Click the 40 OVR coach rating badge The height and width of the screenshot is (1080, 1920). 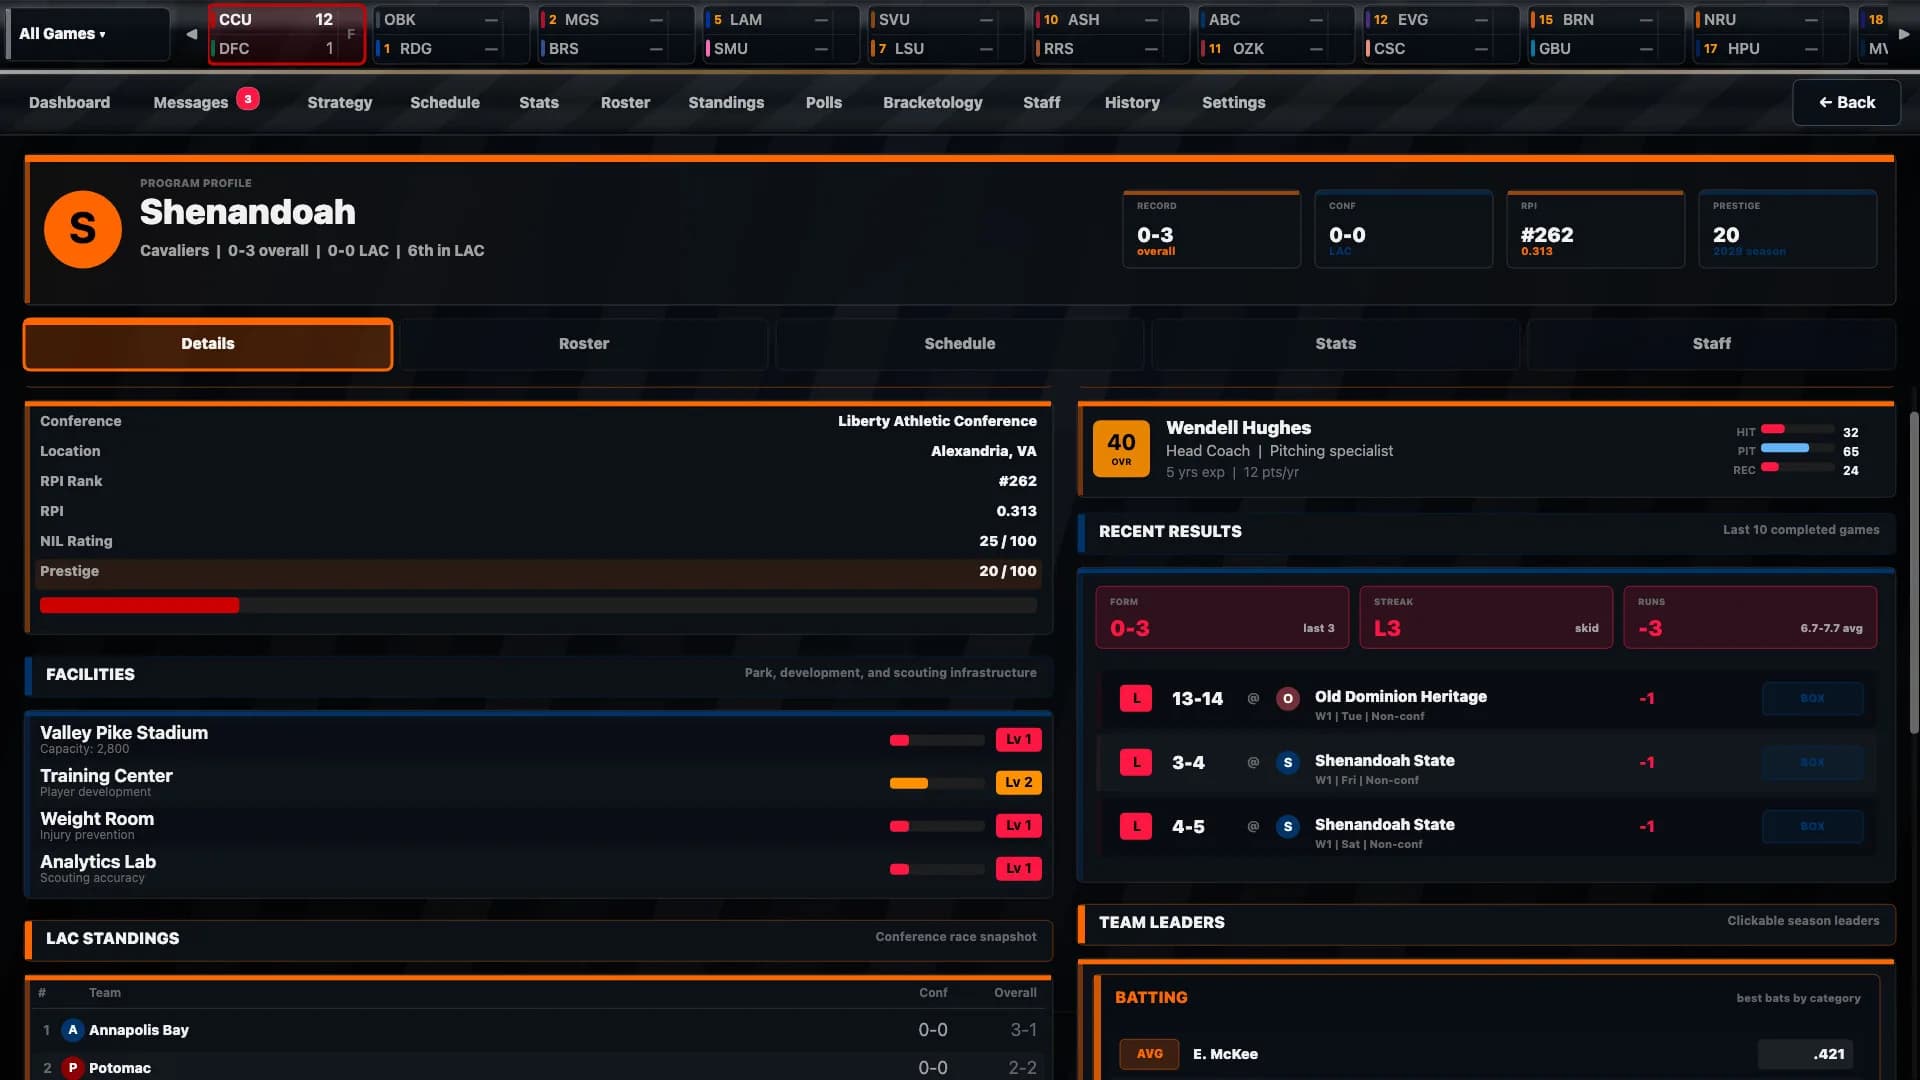click(1121, 448)
